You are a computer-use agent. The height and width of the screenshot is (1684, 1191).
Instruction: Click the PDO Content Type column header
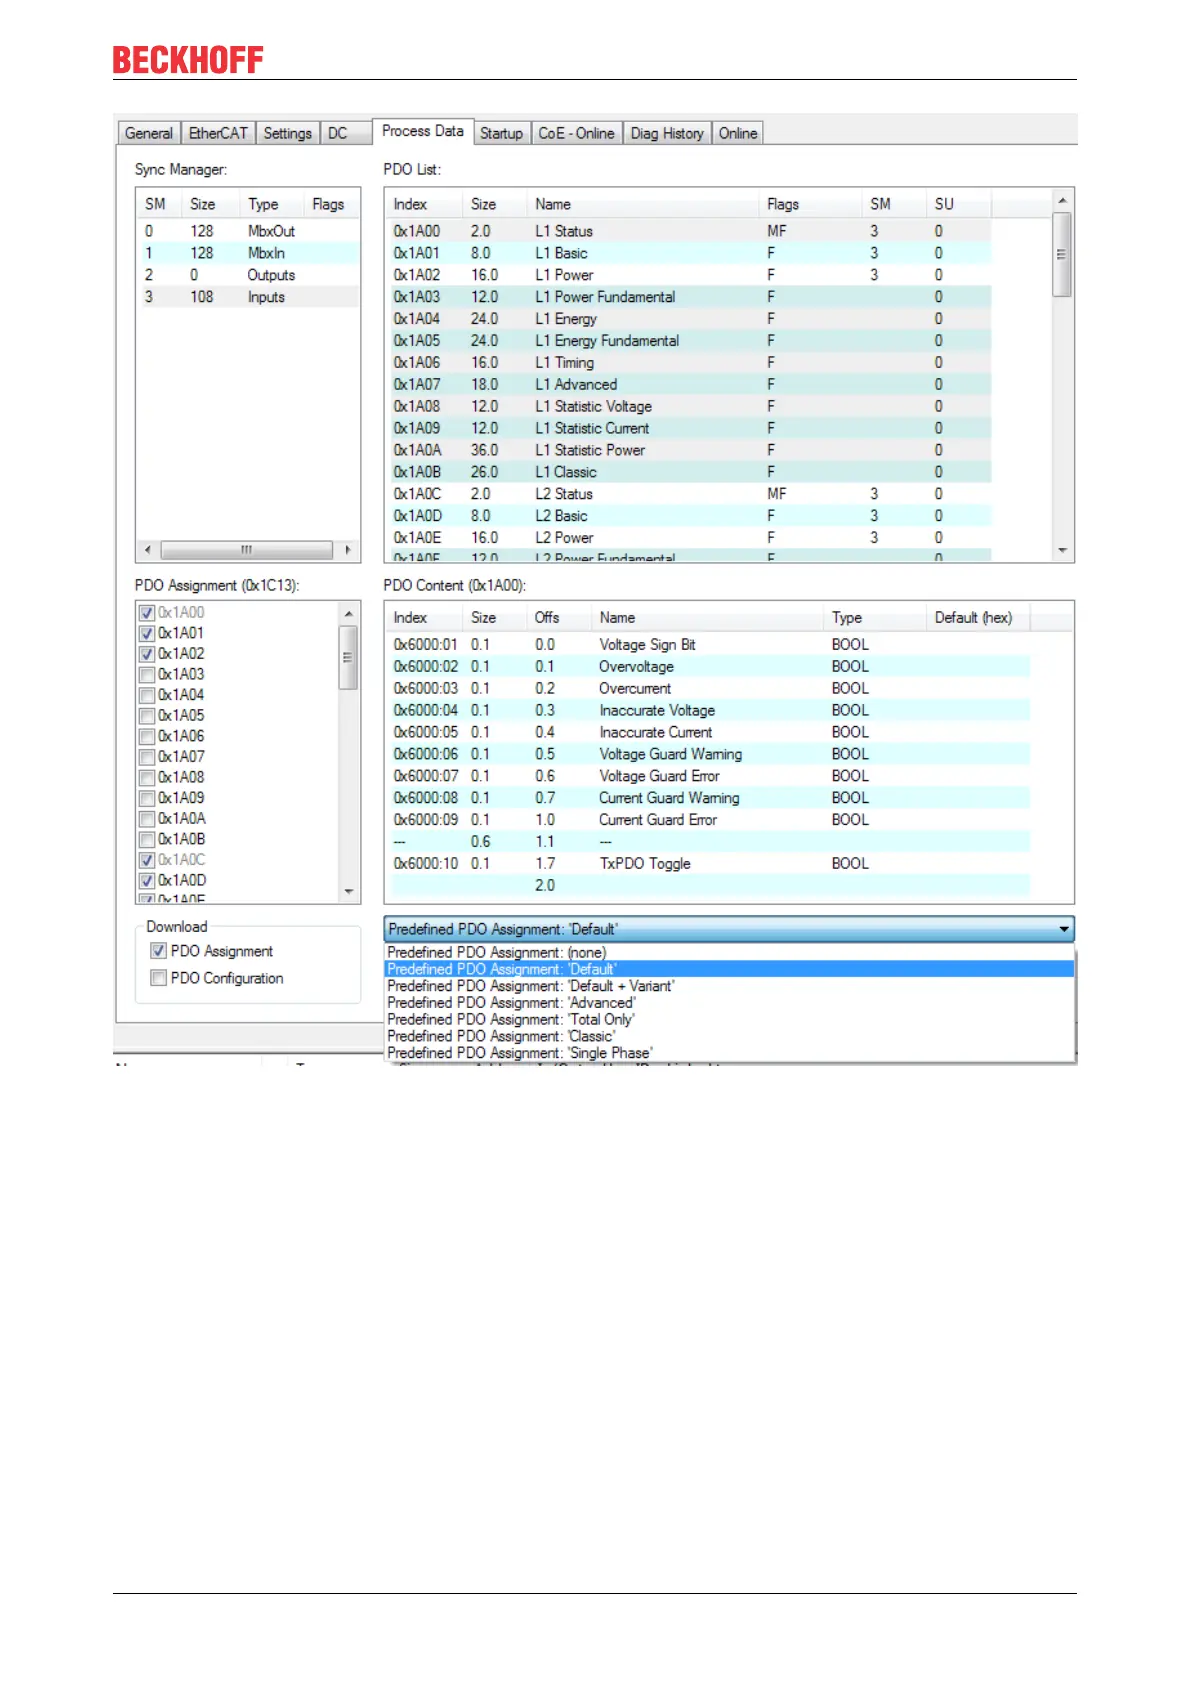coord(875,618)
